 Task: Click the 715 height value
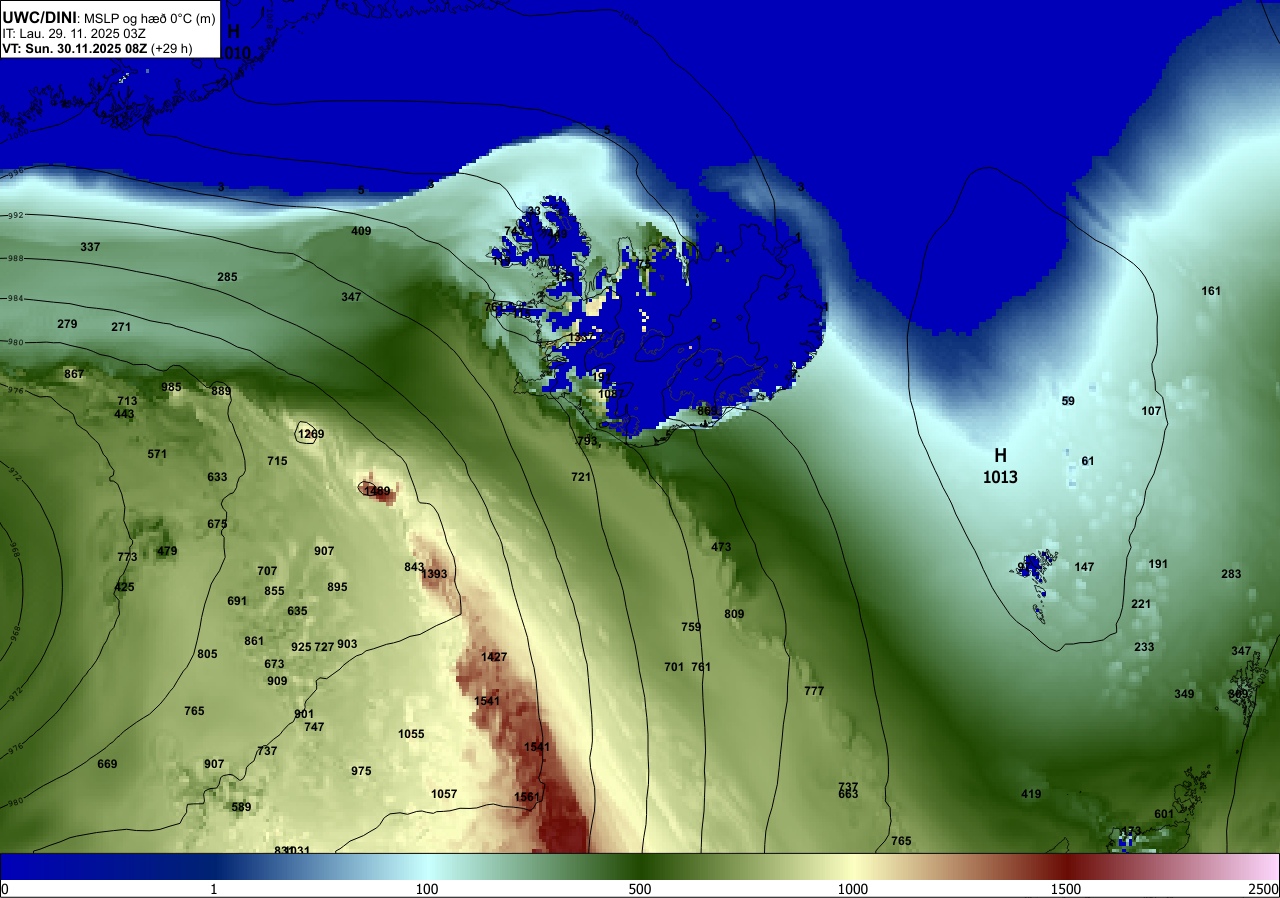pos(277,461)
